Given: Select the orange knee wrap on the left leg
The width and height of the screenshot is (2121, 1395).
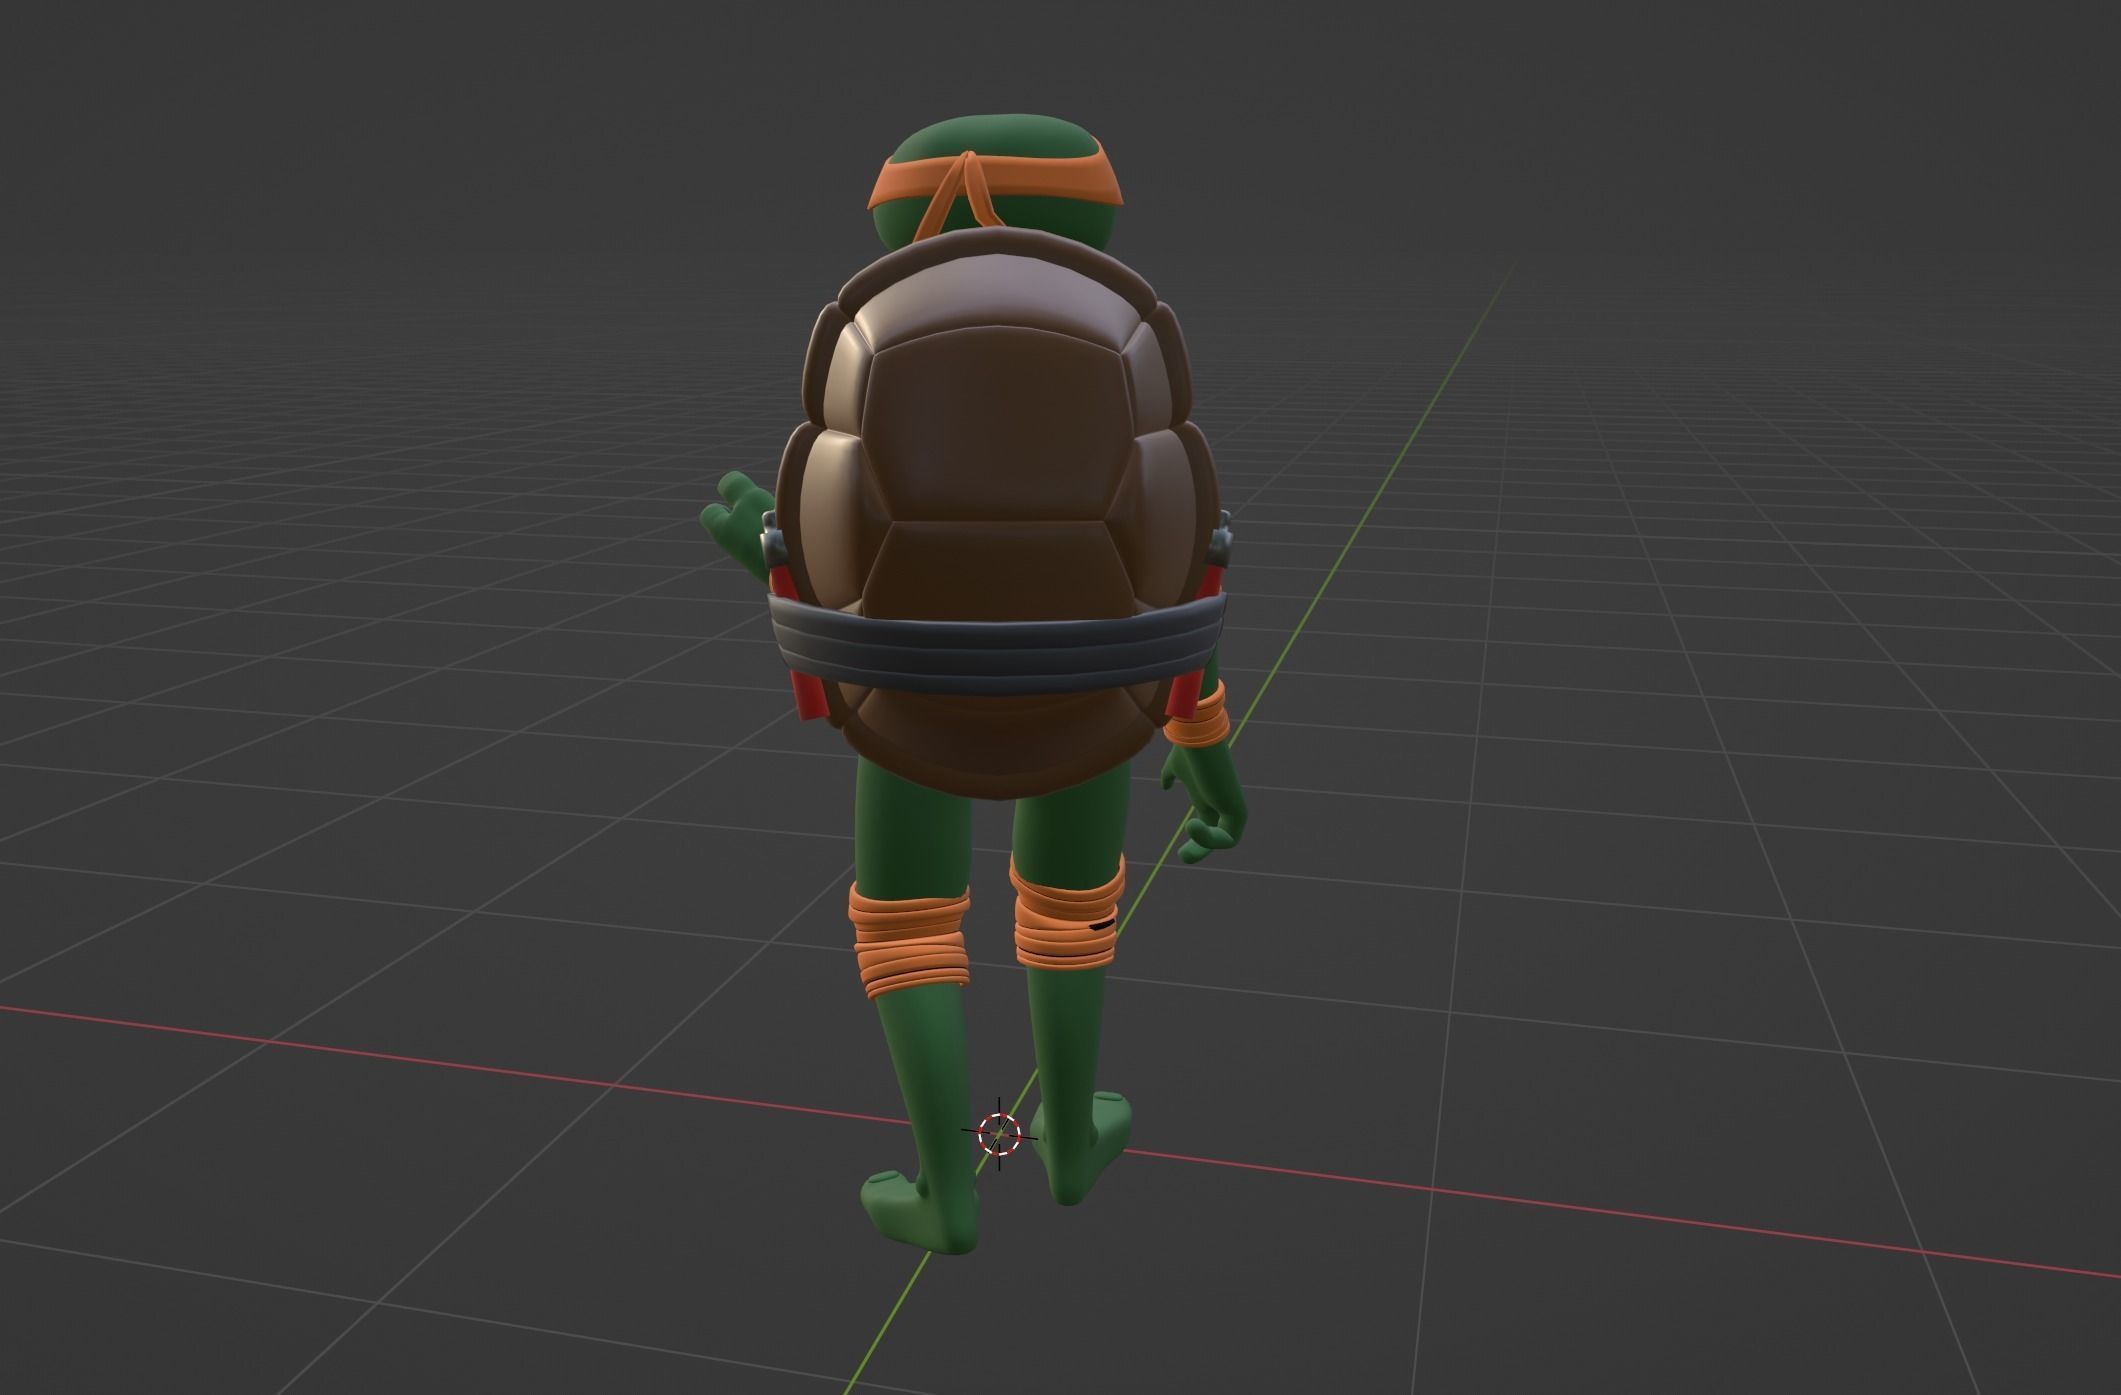Looking at the screenshot, I should 910,939.
